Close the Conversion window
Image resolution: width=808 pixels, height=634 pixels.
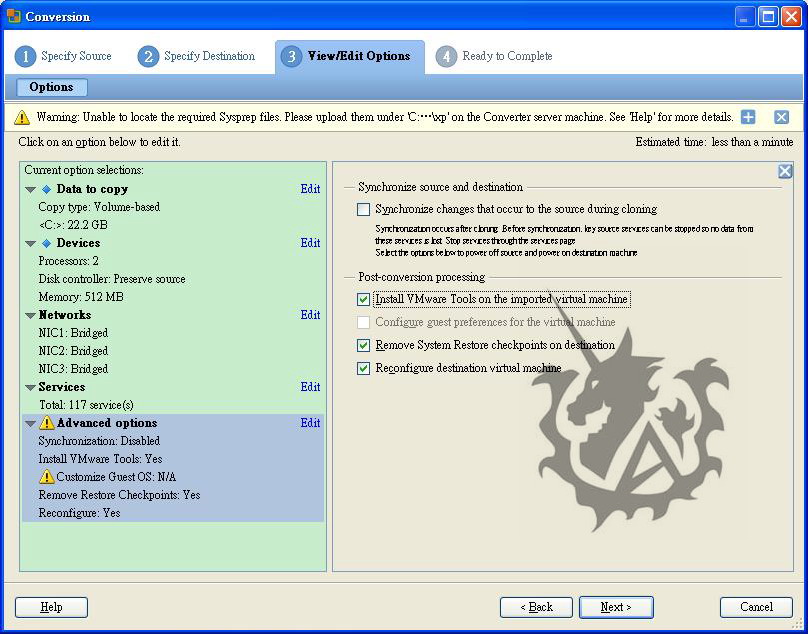[x=791, y=16]
